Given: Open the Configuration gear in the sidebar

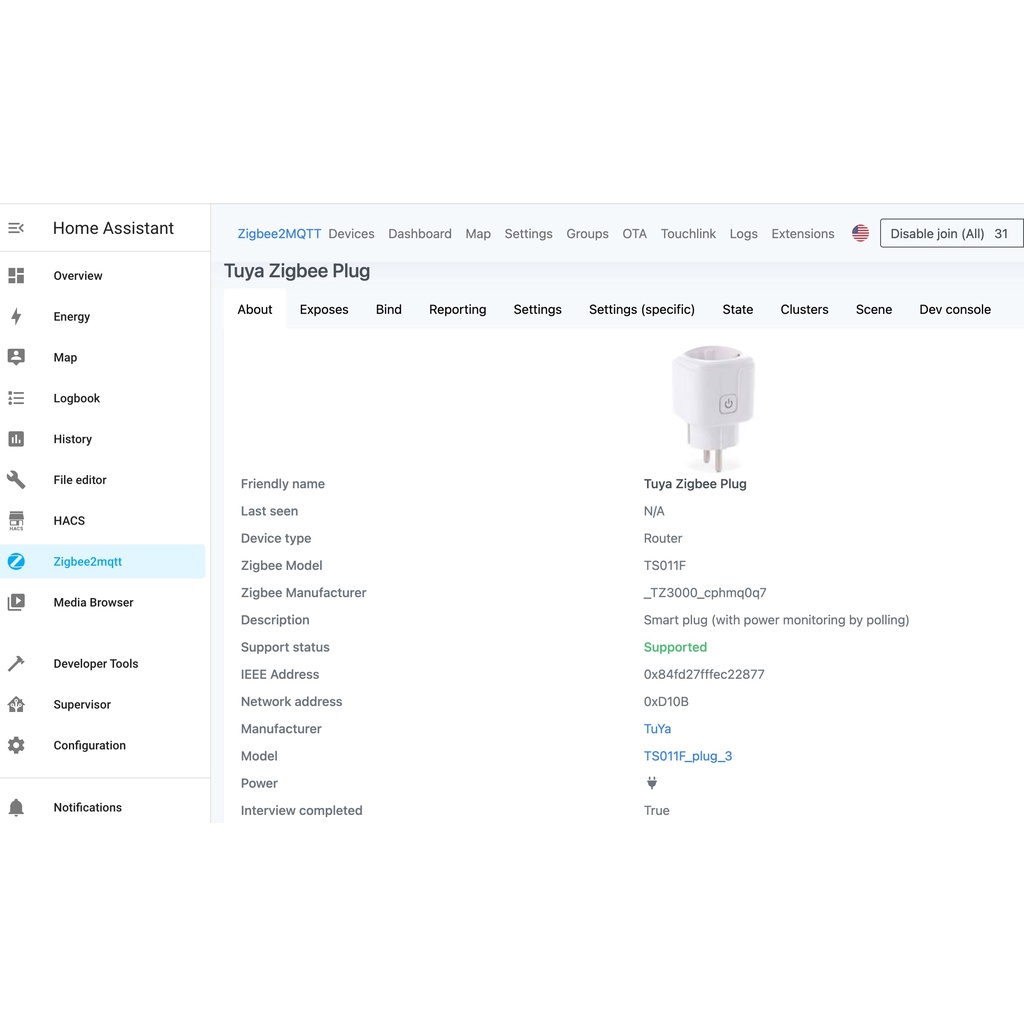Looking at the screenshot, I should (x=16, y=746).
